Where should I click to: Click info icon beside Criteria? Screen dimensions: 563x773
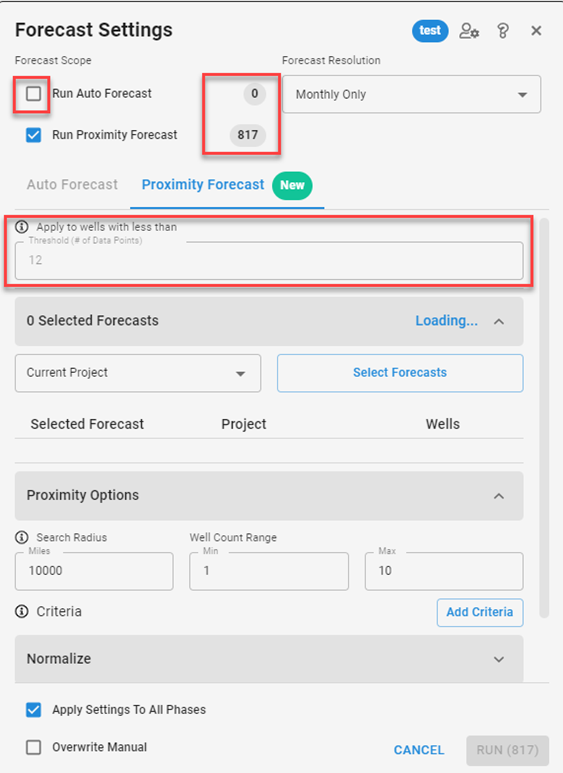pyautogui.click(x=22, y=611)
